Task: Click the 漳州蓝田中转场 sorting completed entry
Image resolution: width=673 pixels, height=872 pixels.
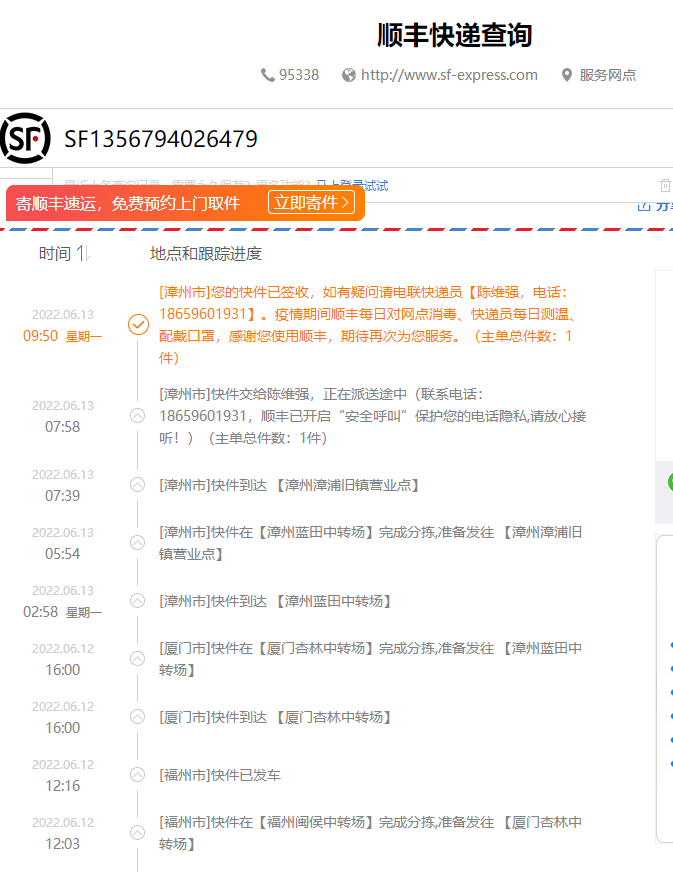Action: click(370, 543)
